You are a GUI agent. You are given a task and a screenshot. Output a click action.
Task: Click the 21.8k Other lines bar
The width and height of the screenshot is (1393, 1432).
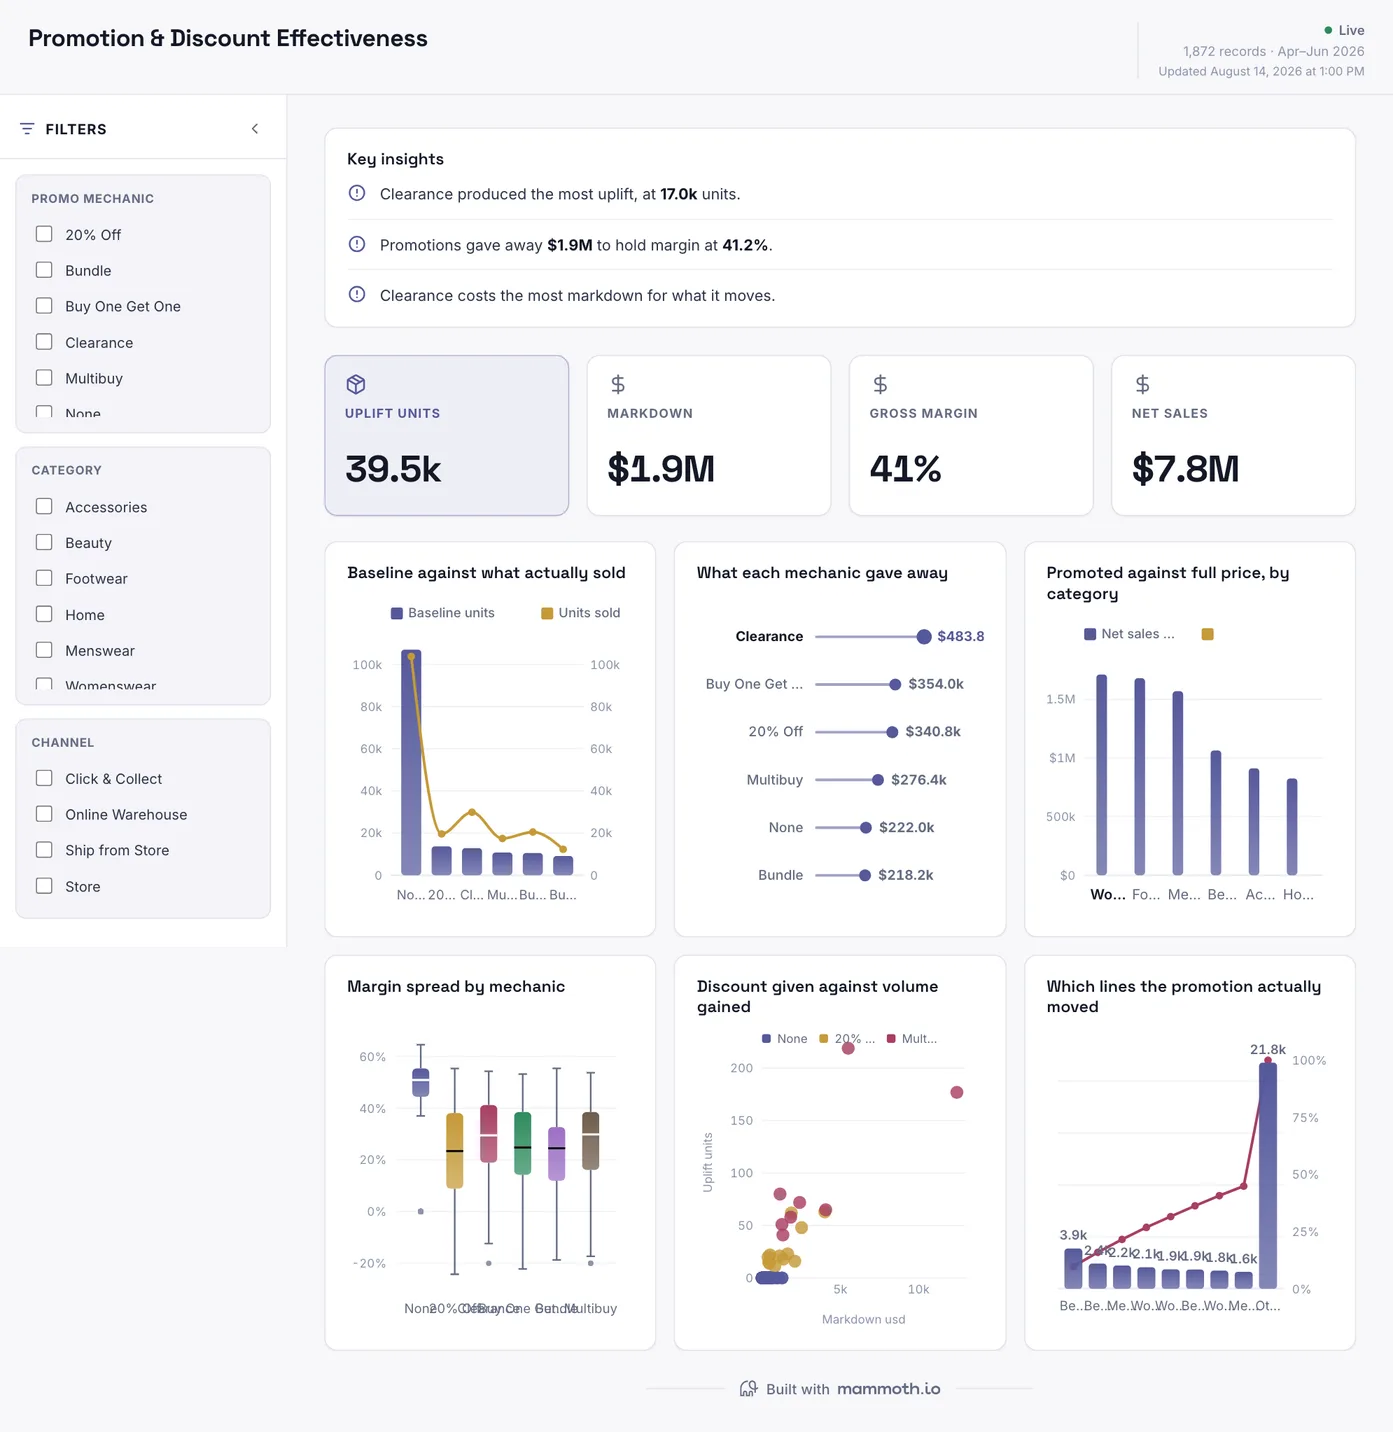tap(1268, 1175)
